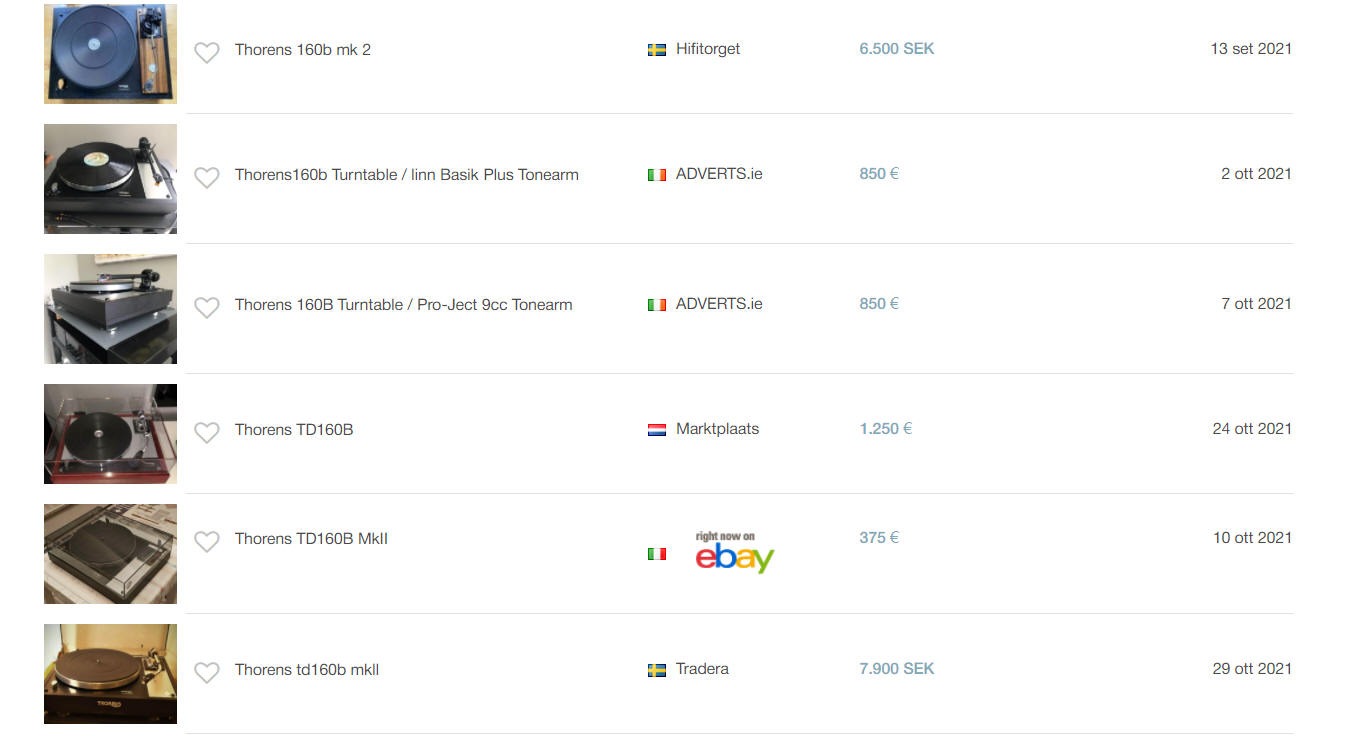This screenshot has height=736, width=1353.
Task: Favorite the Thorens 160b mk 2 listing
Action: pos(207,53)
